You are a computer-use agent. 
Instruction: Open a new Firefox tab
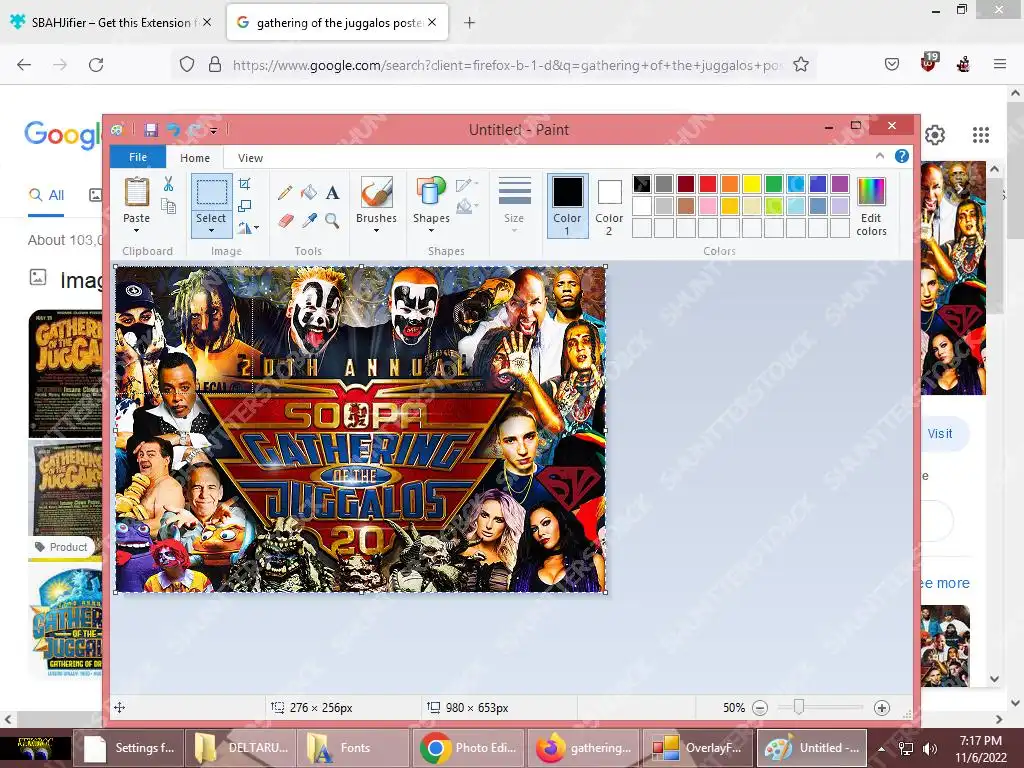pos(469,23)
